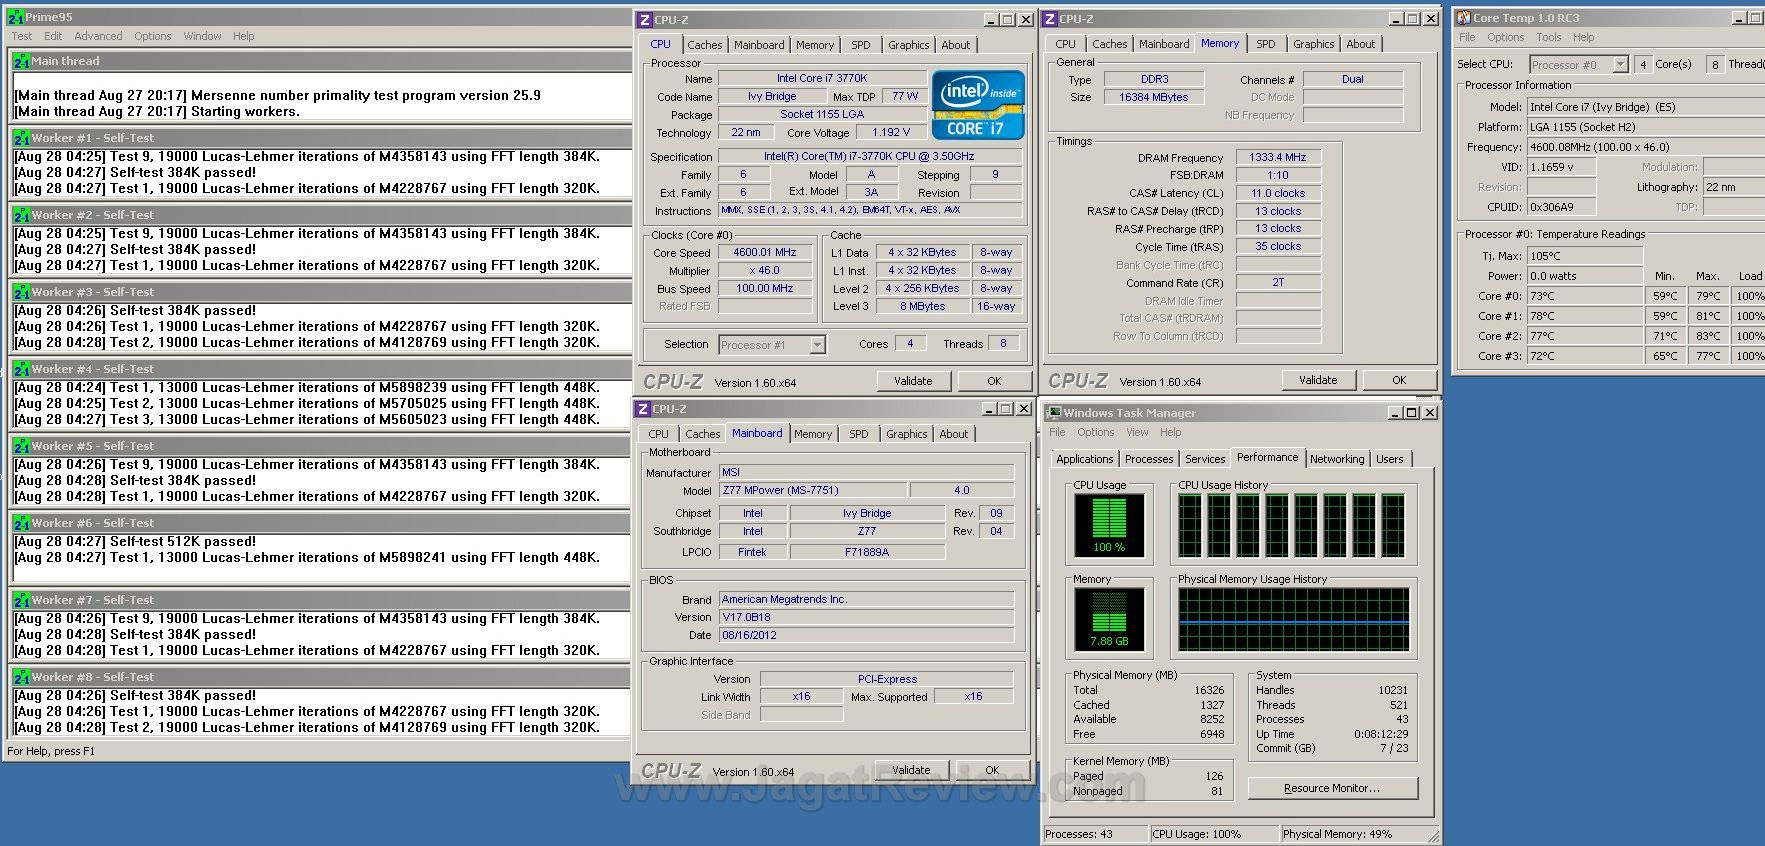Click the Core #1 temperature 78°C in Core Temp
This screenshot has width=1765, height=846.
(x=1585, y=316)
